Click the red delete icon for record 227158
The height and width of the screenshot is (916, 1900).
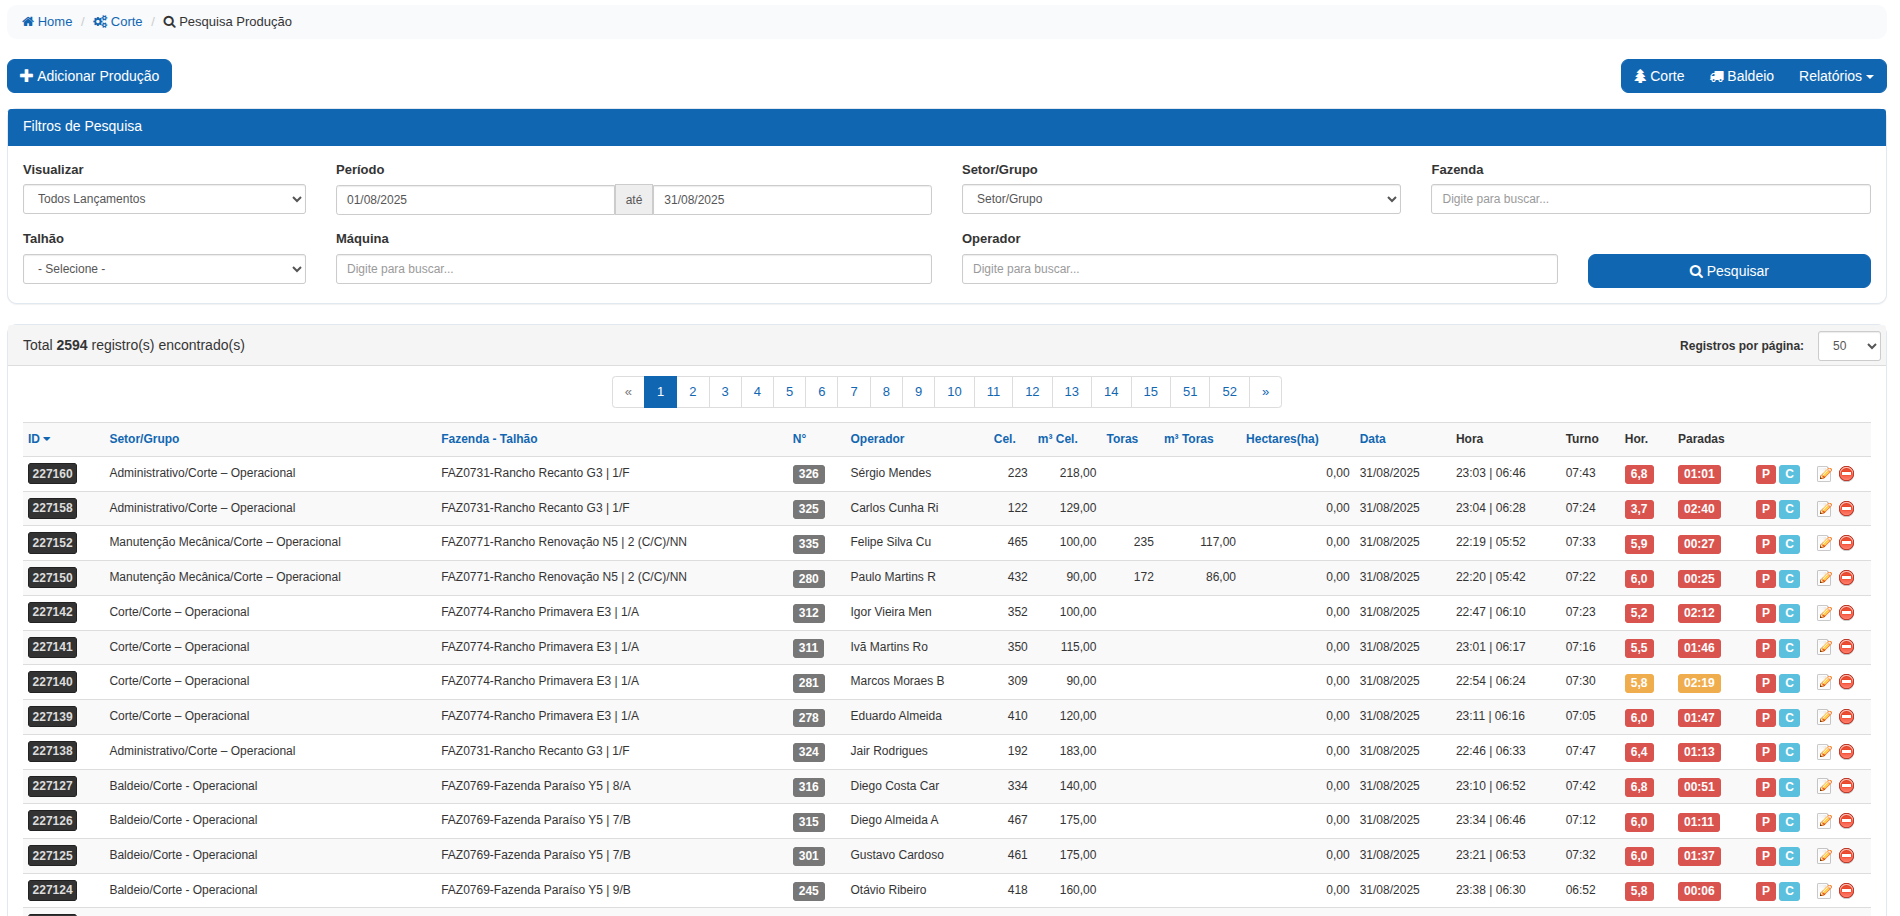(x=1846, y=509)
